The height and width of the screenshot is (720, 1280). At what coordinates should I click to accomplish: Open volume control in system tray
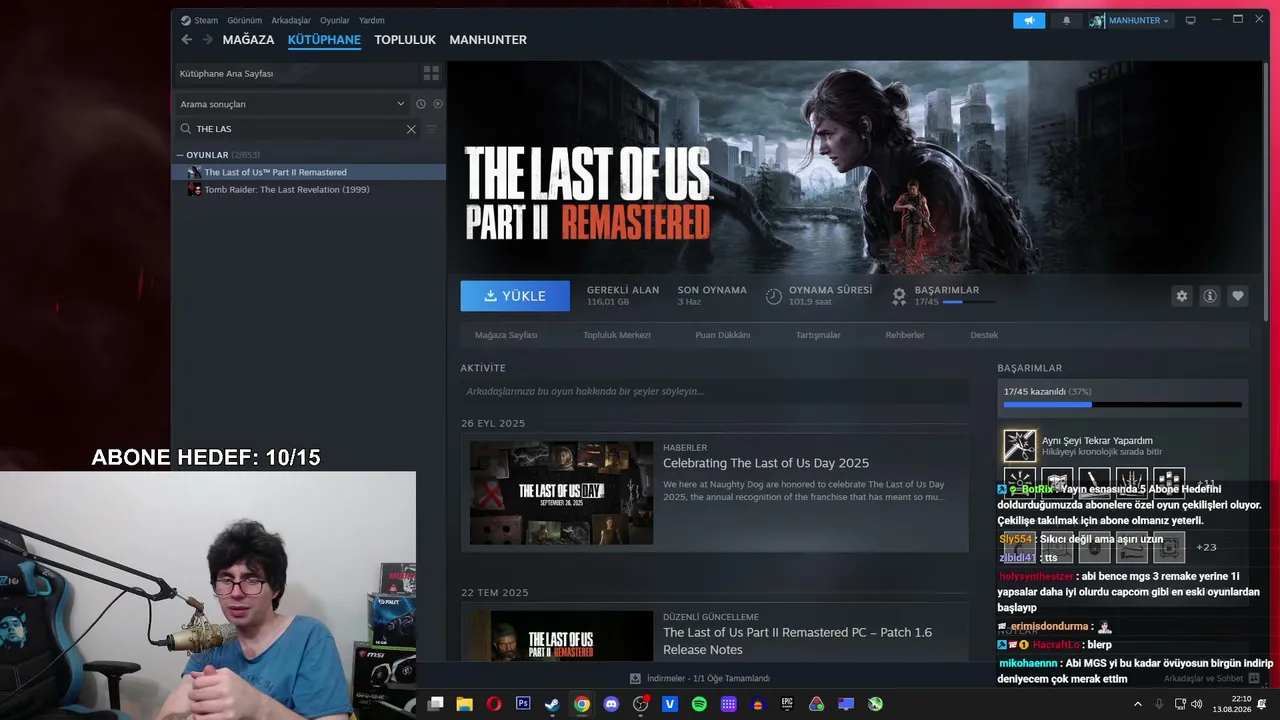pos(1197,704)
